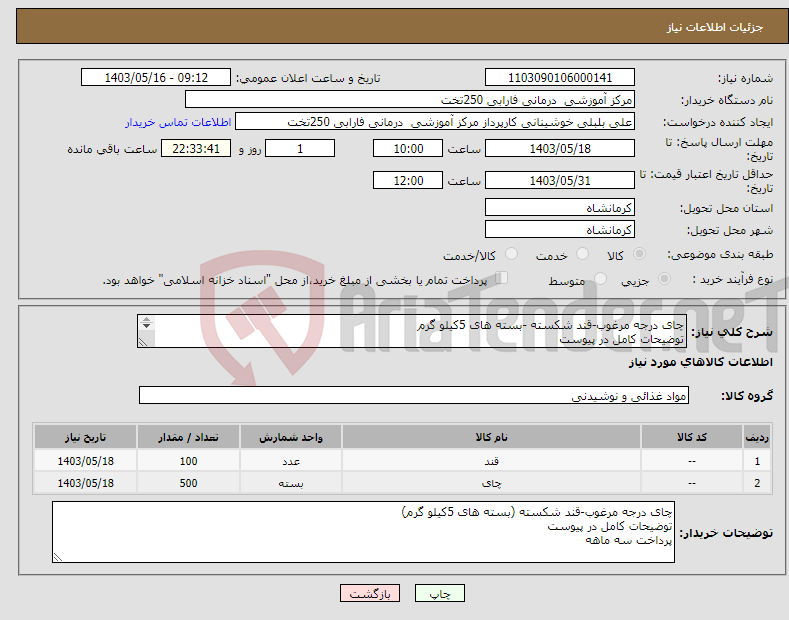Click buyer organization name field
Screen dimensions: 789x620
[410, 99]
